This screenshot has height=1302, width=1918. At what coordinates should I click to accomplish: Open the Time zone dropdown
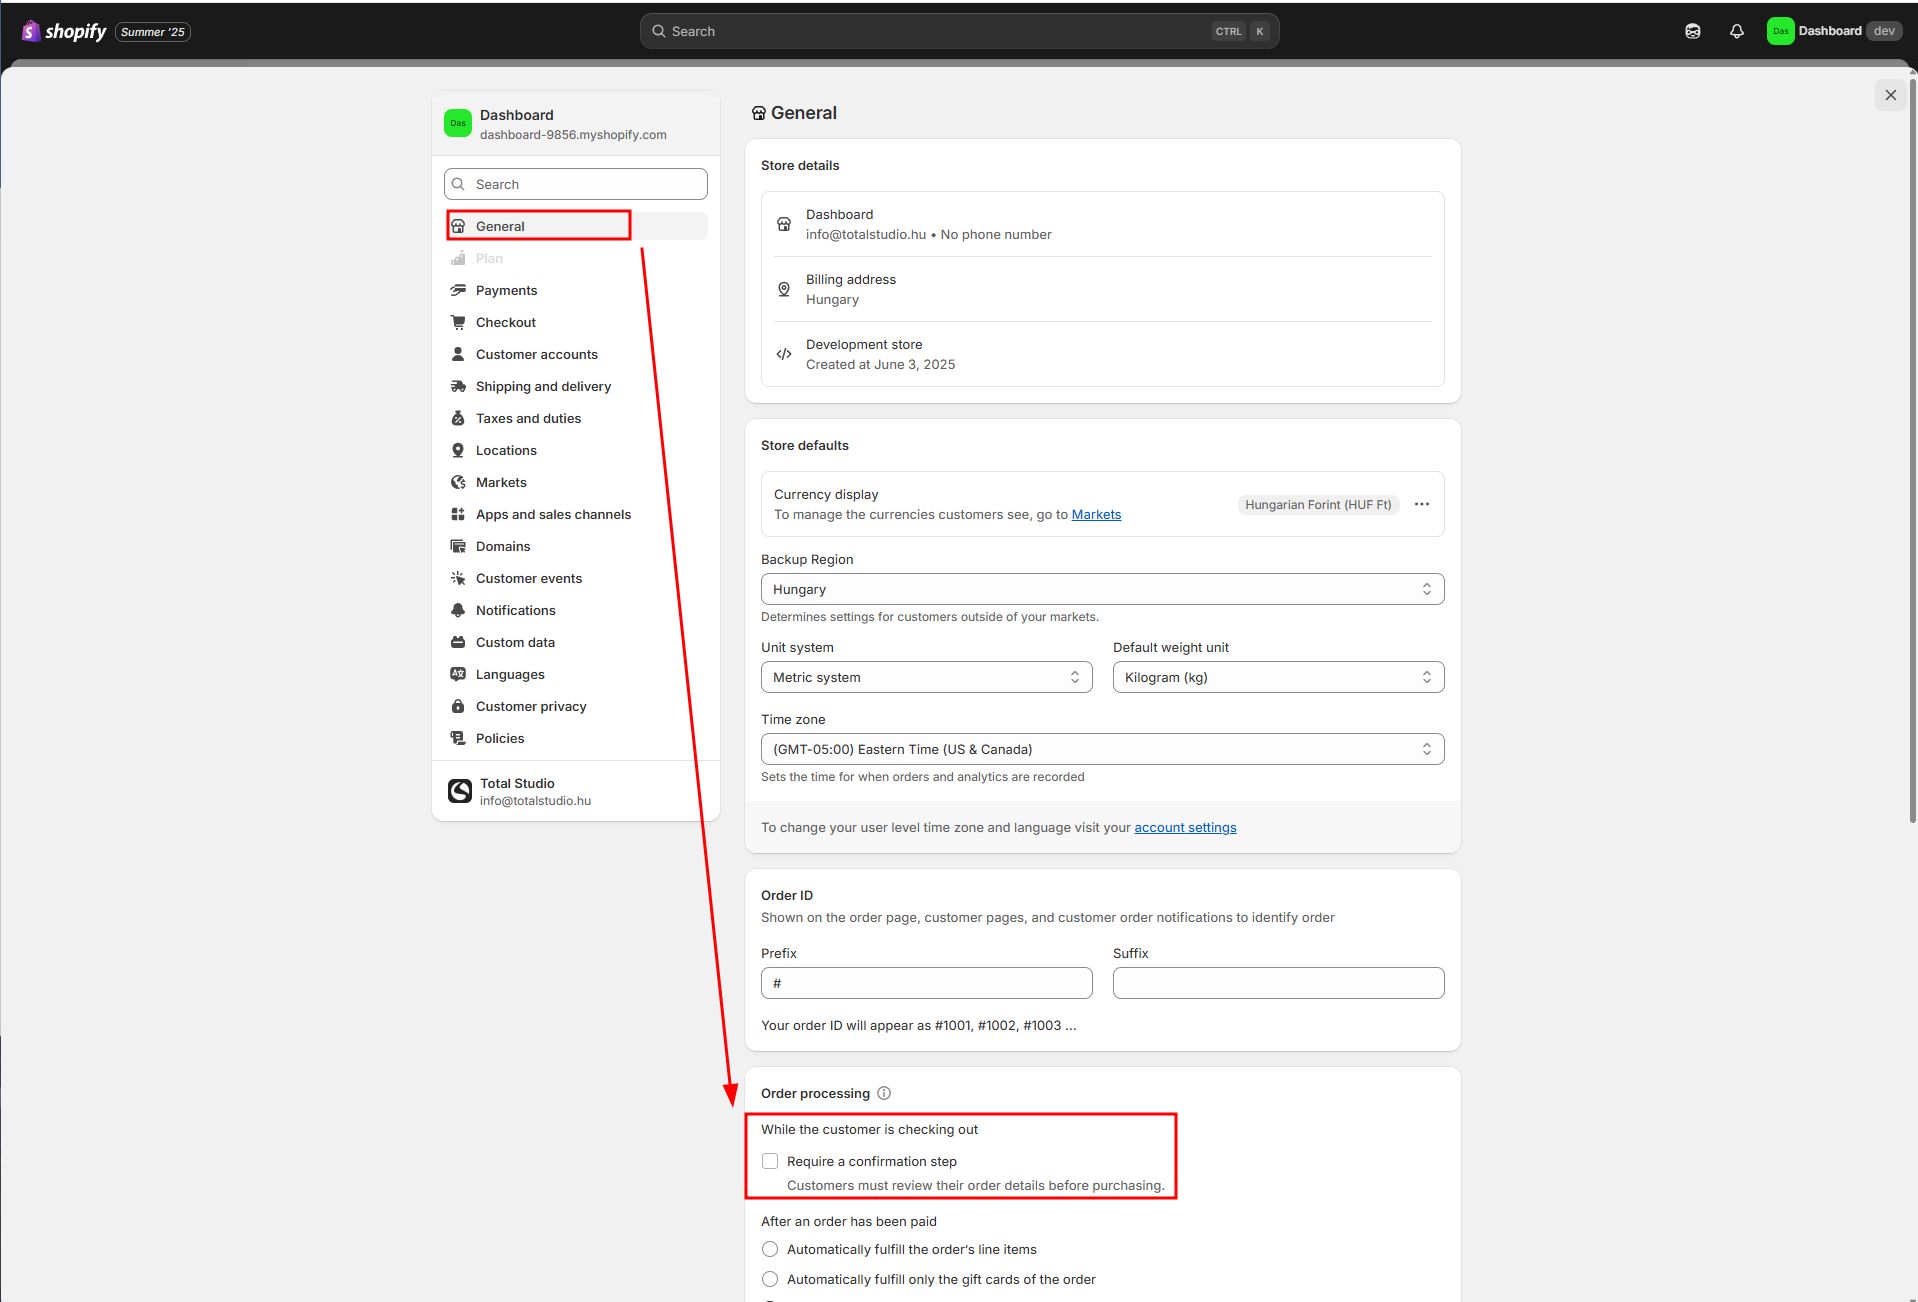[1102, 749]
